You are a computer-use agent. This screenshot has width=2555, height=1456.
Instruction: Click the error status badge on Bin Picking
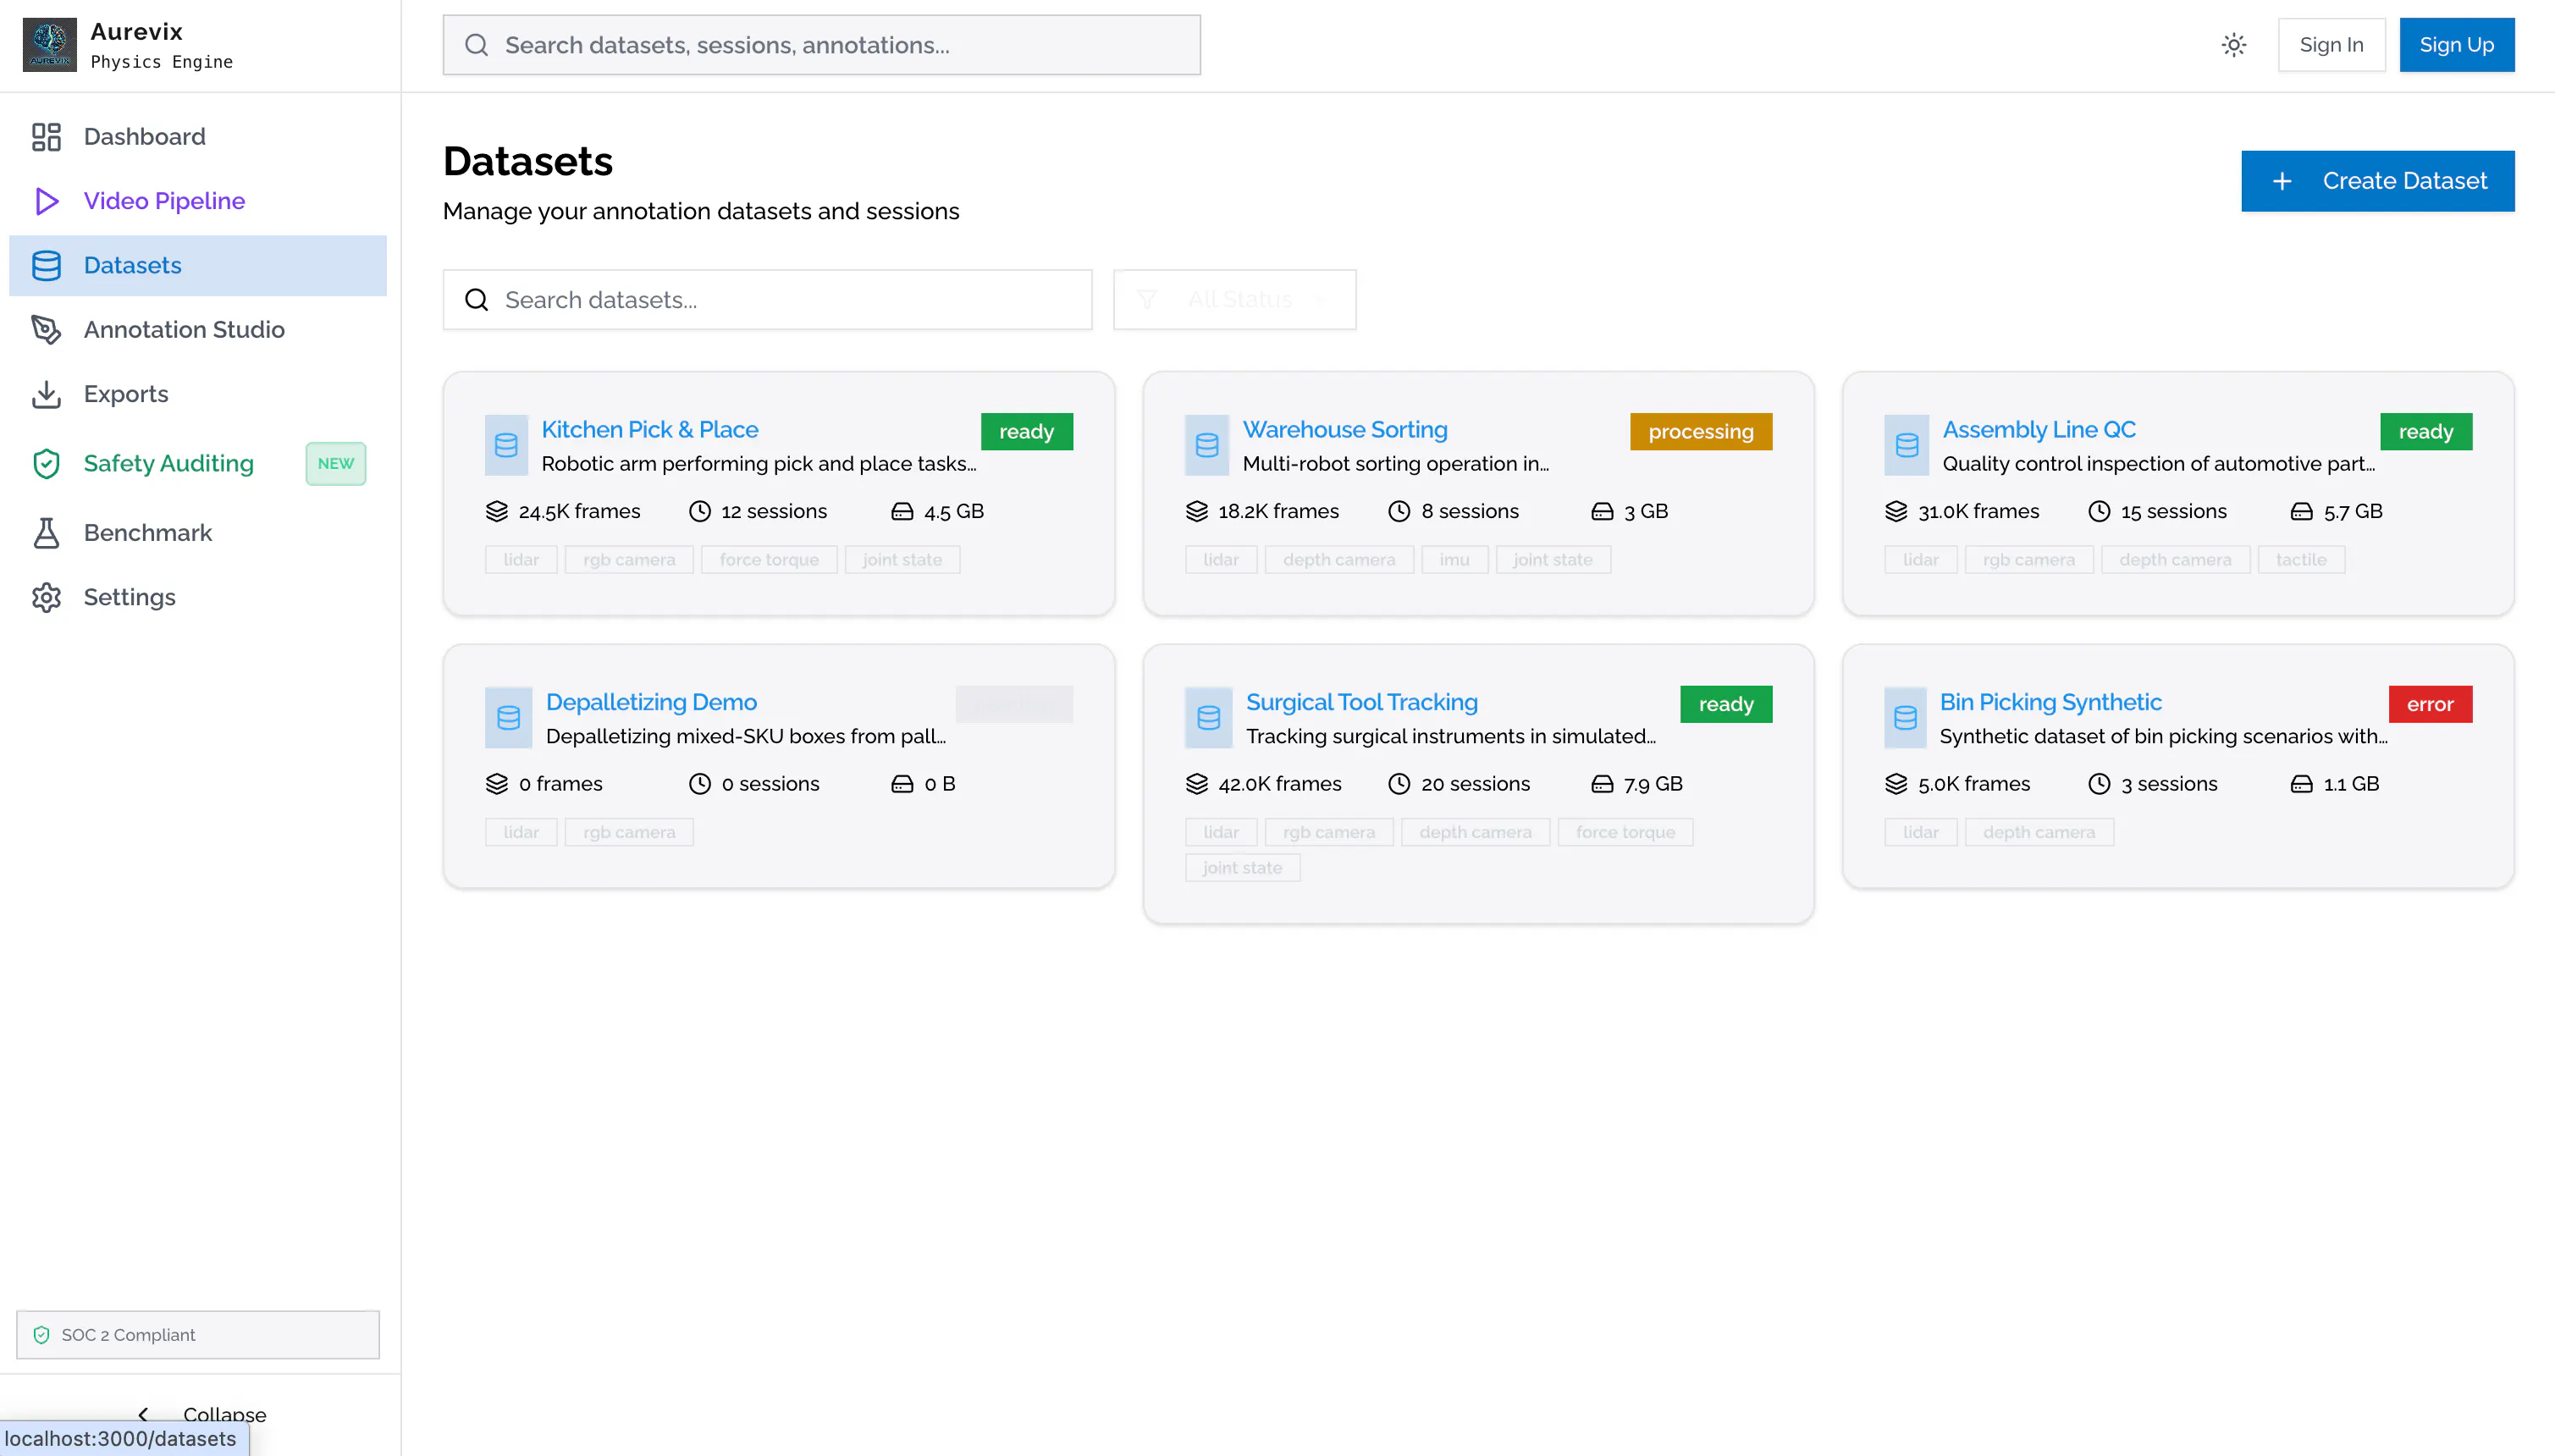click(x=2430, y=704)
